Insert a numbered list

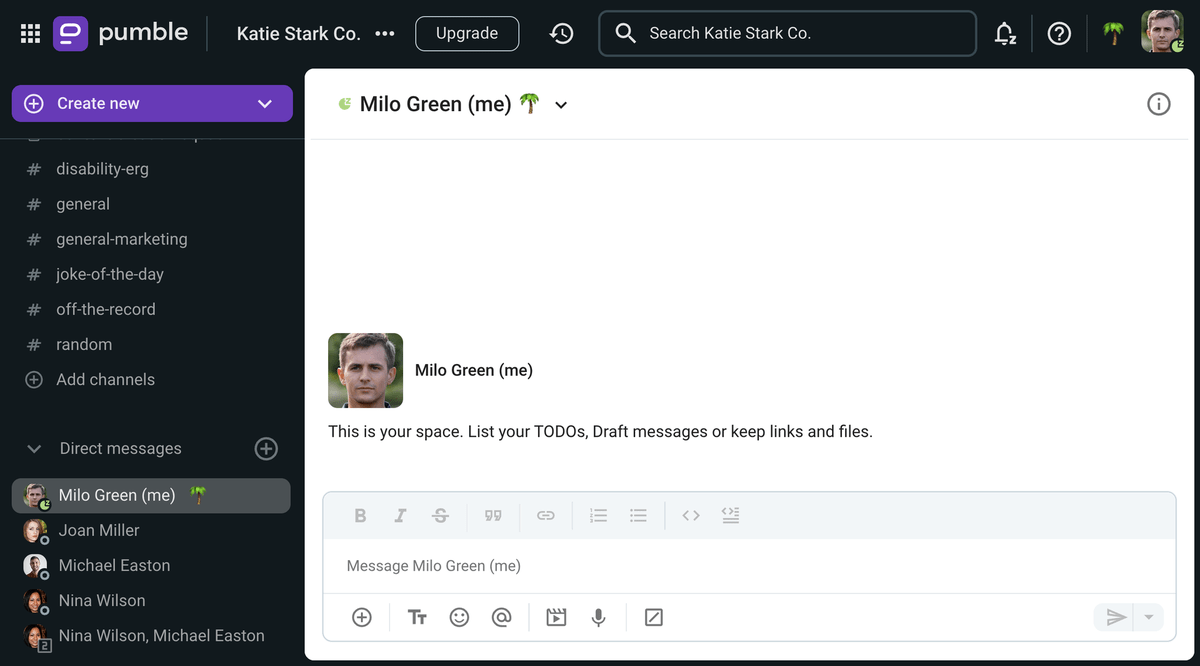click(x=598, y=516)
